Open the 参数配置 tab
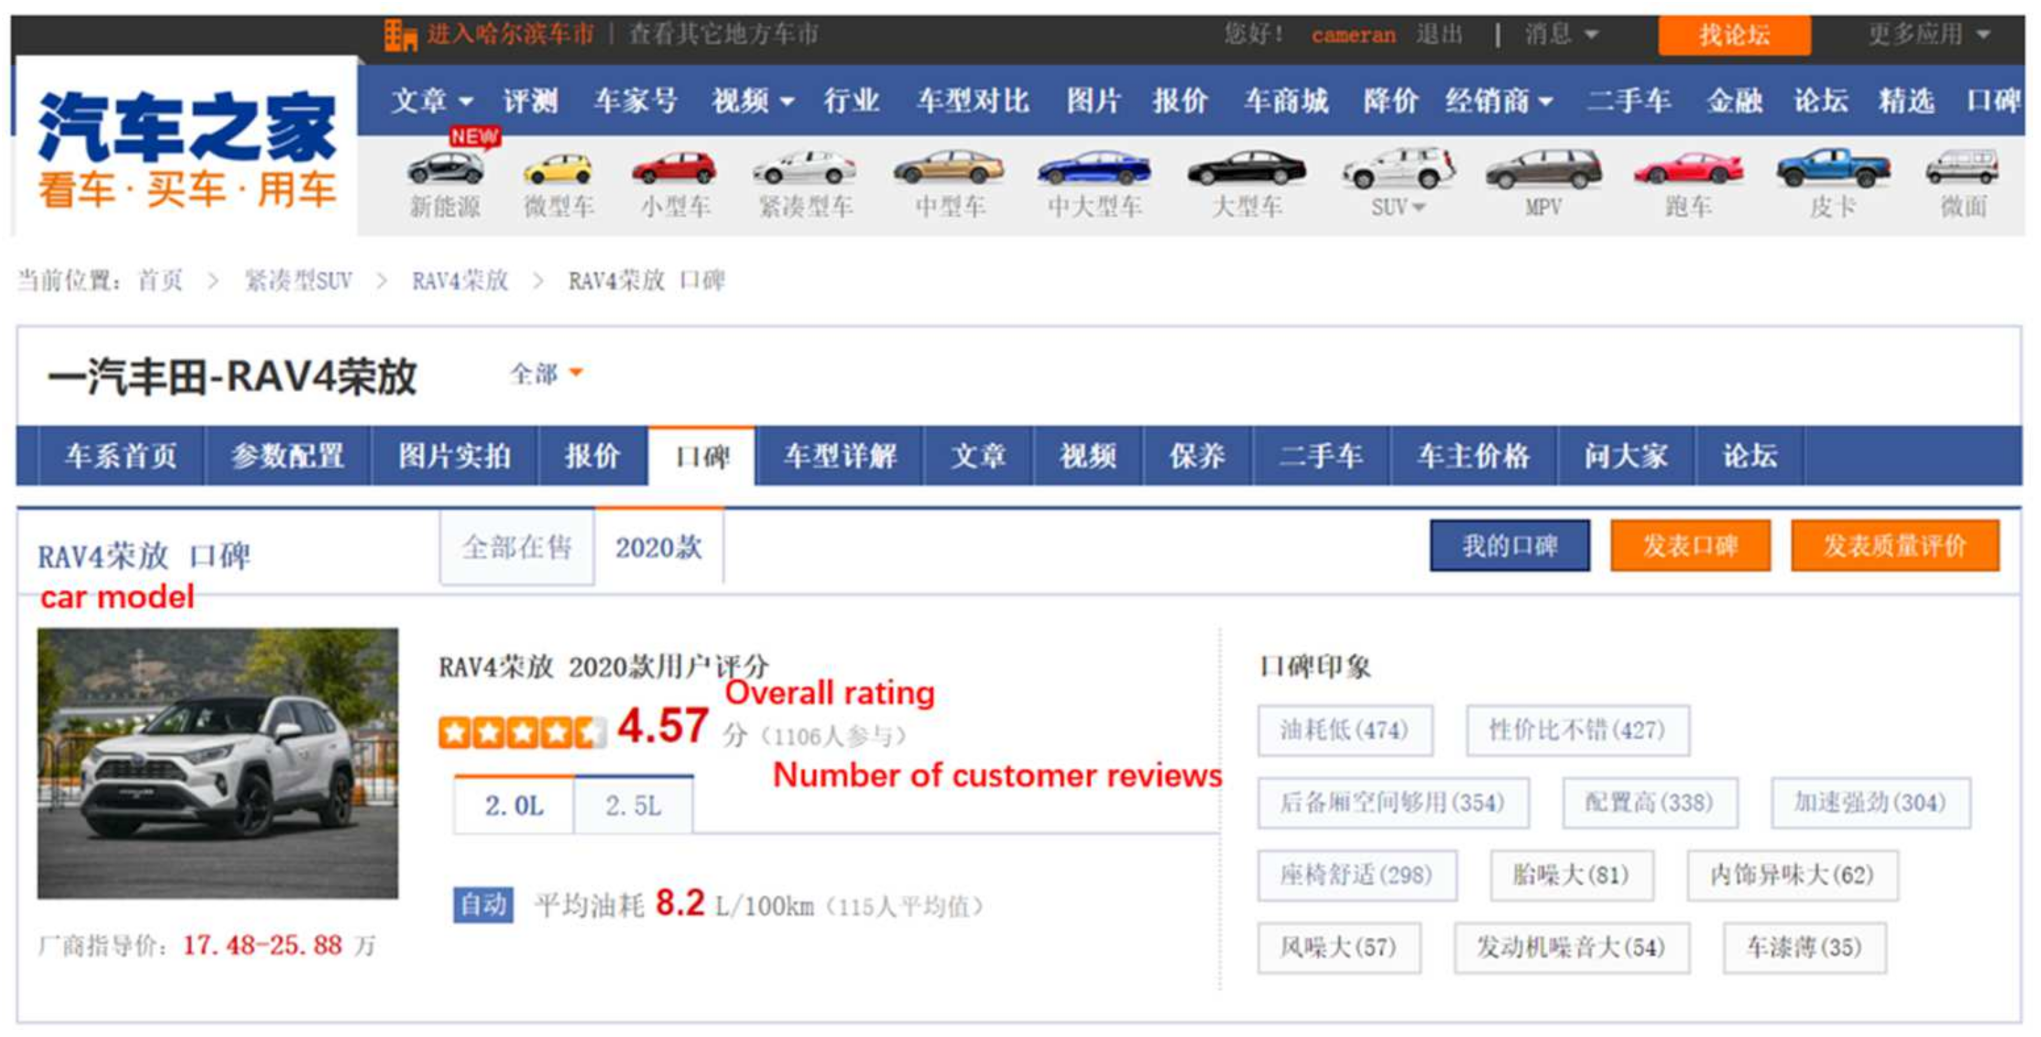 point(288,457)
